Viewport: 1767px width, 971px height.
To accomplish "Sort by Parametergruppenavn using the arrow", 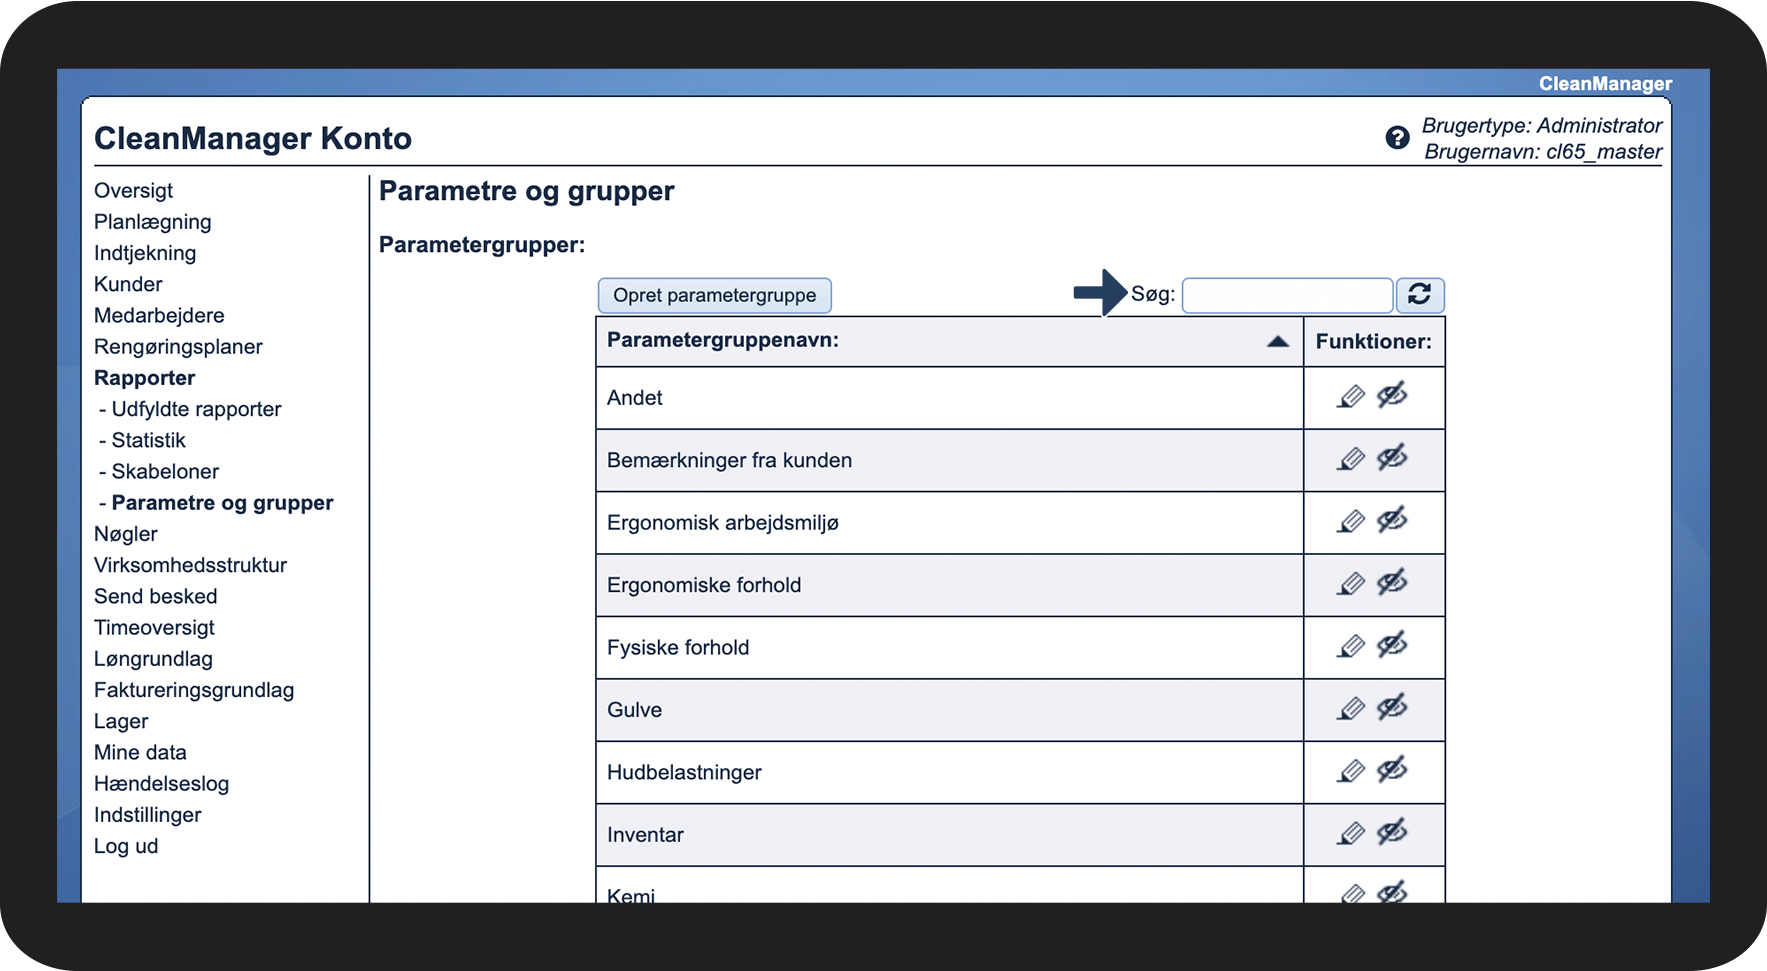I will point(1277,341).
